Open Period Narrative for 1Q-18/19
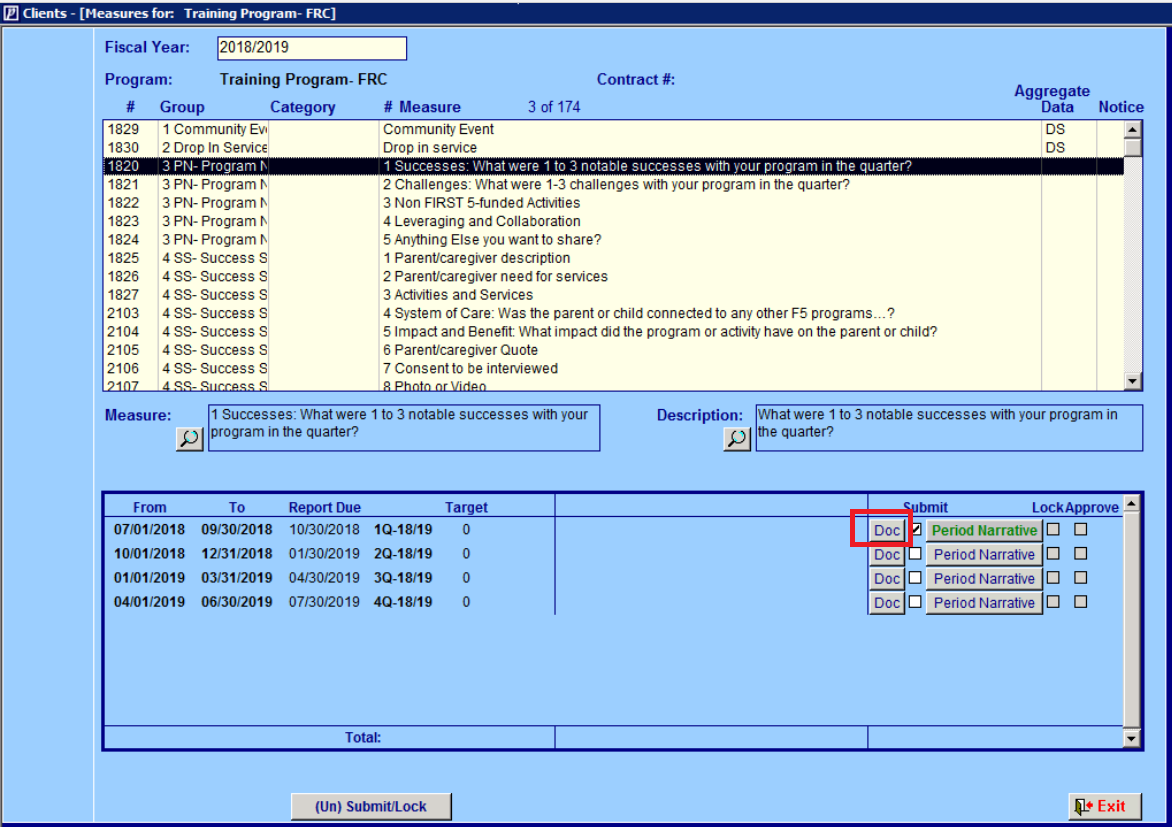The height and width of the screenshot is (827, 1172). click(x=984, y=530)
